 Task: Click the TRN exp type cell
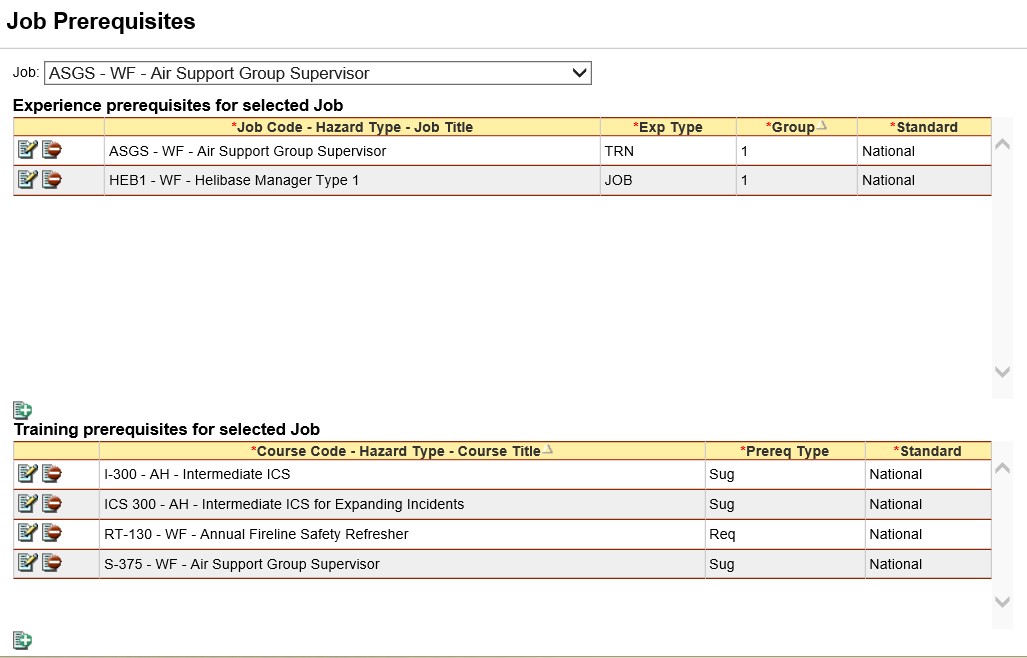[x=668, y=151]
